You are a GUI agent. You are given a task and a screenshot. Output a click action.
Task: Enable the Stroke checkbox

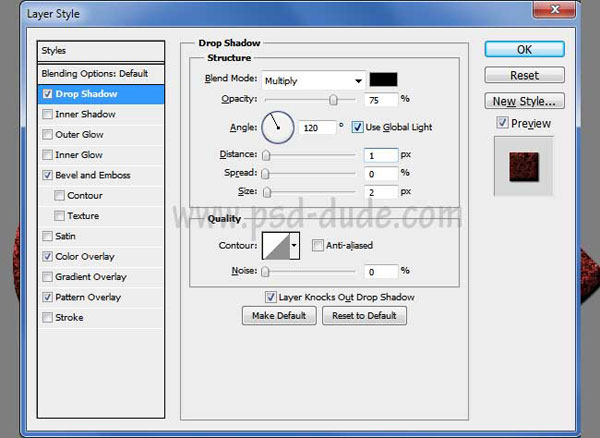[47, 317]
